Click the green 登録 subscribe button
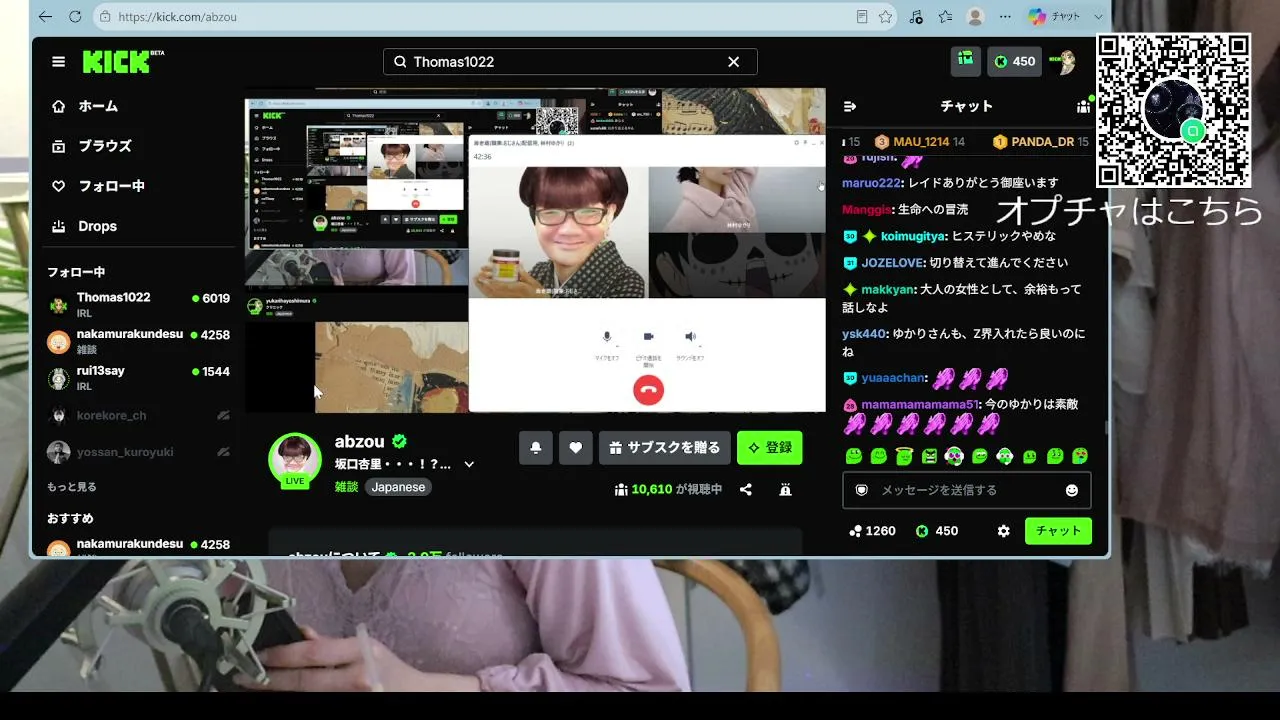The image size is (1280, 720). [x=770, y=448]
